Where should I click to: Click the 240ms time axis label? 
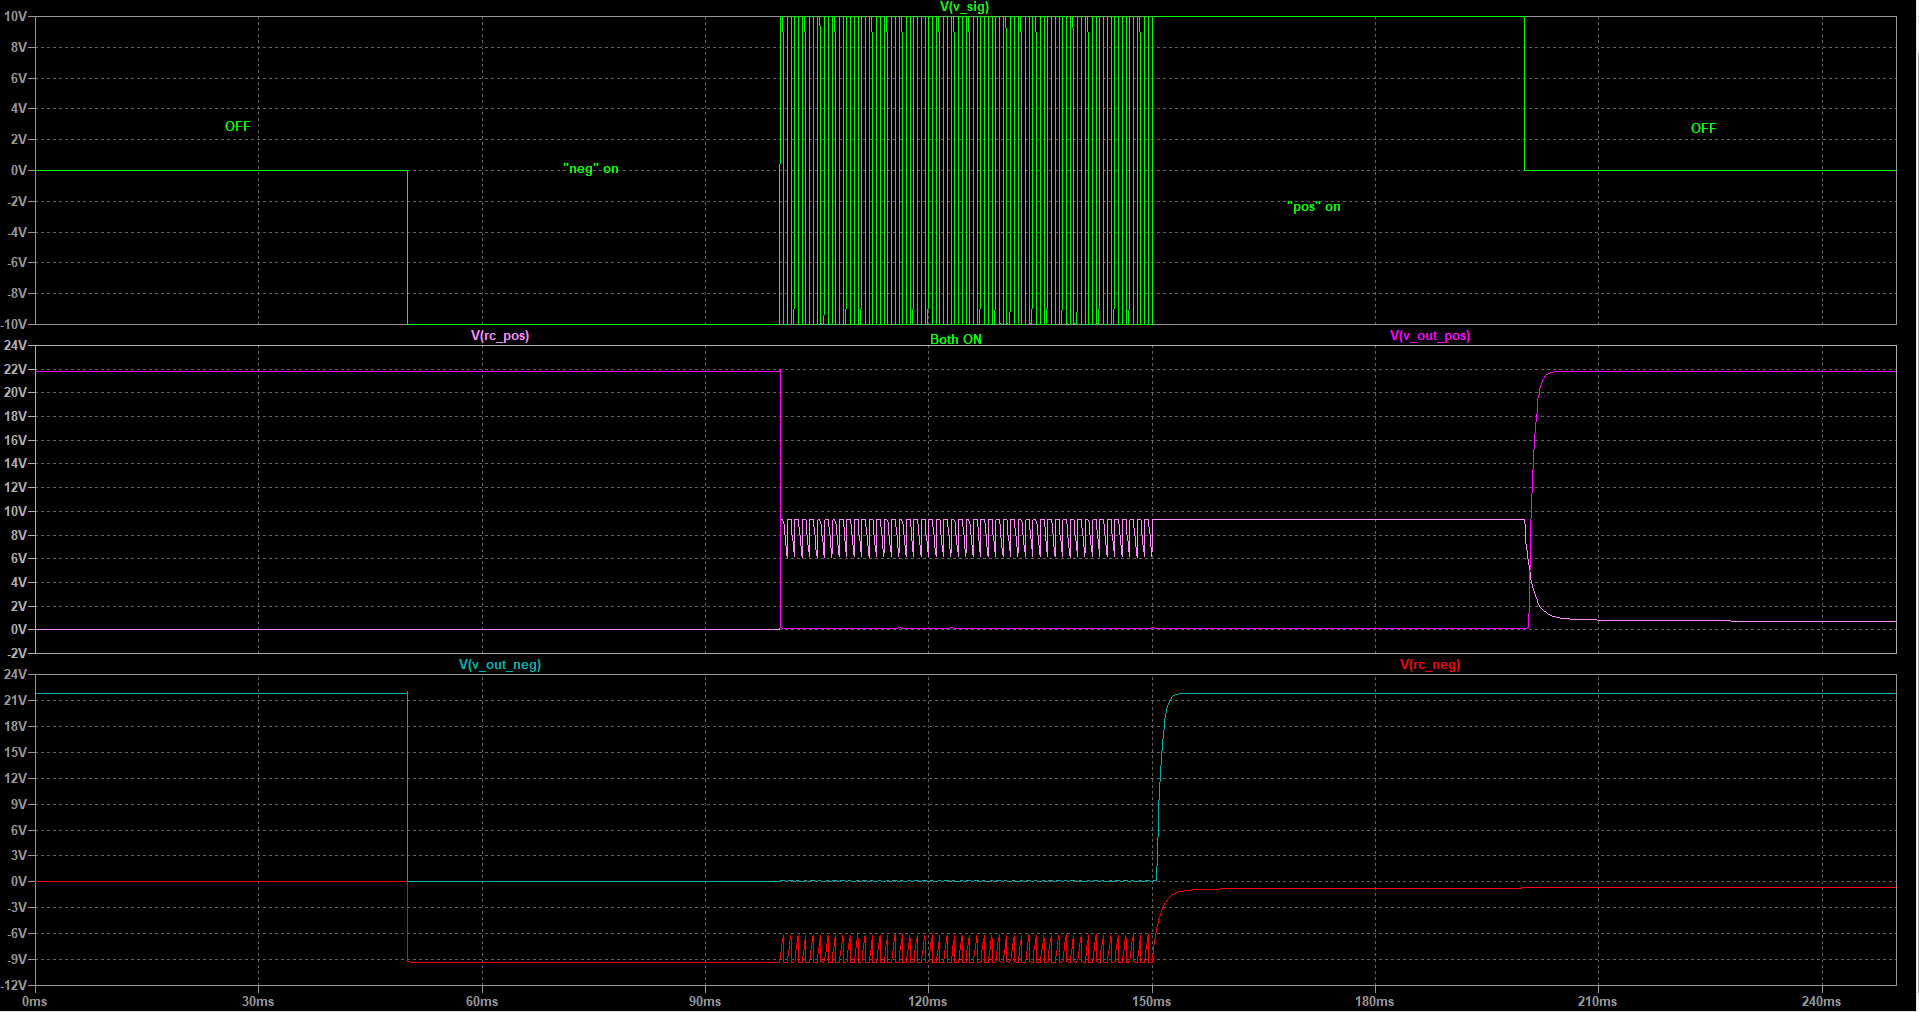click(1822, 1002)
